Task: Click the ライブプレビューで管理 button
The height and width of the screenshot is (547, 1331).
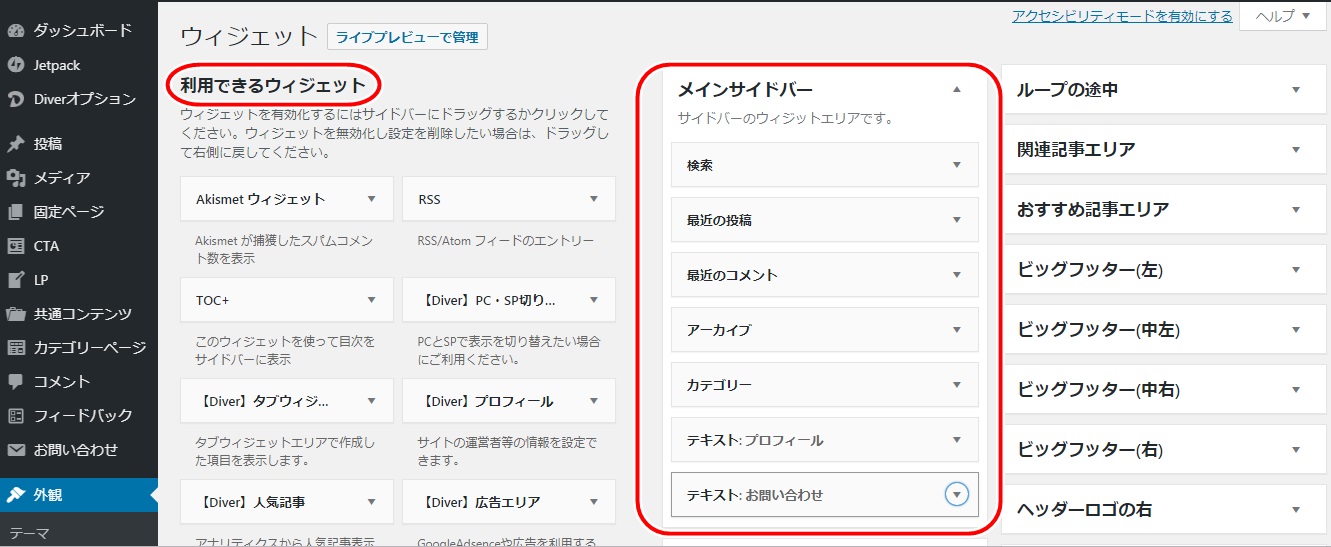Action: 407,38
